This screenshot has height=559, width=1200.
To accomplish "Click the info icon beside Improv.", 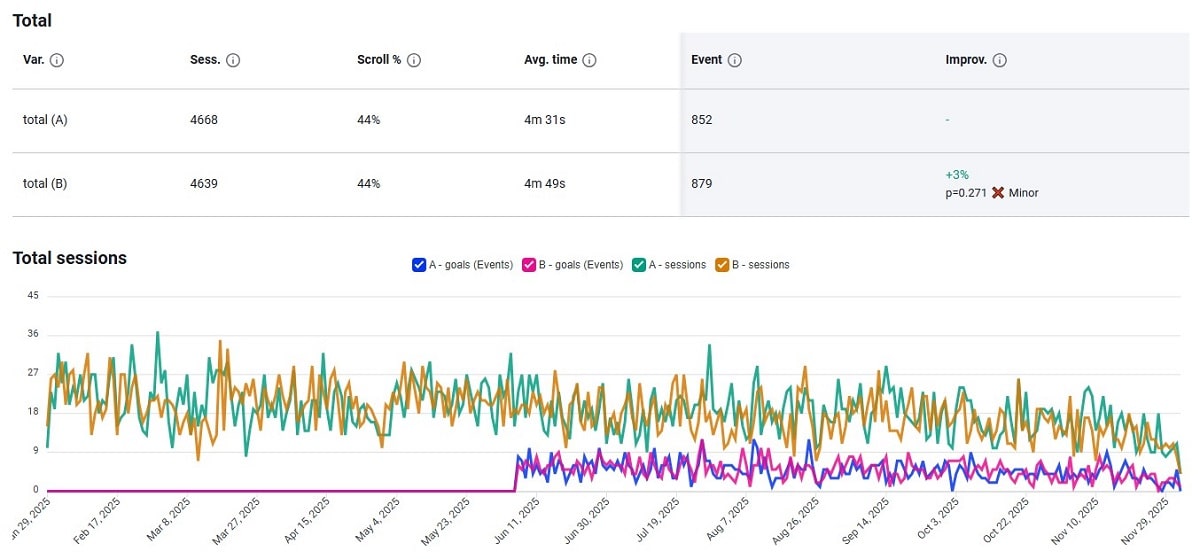I will pos(1000,60).
